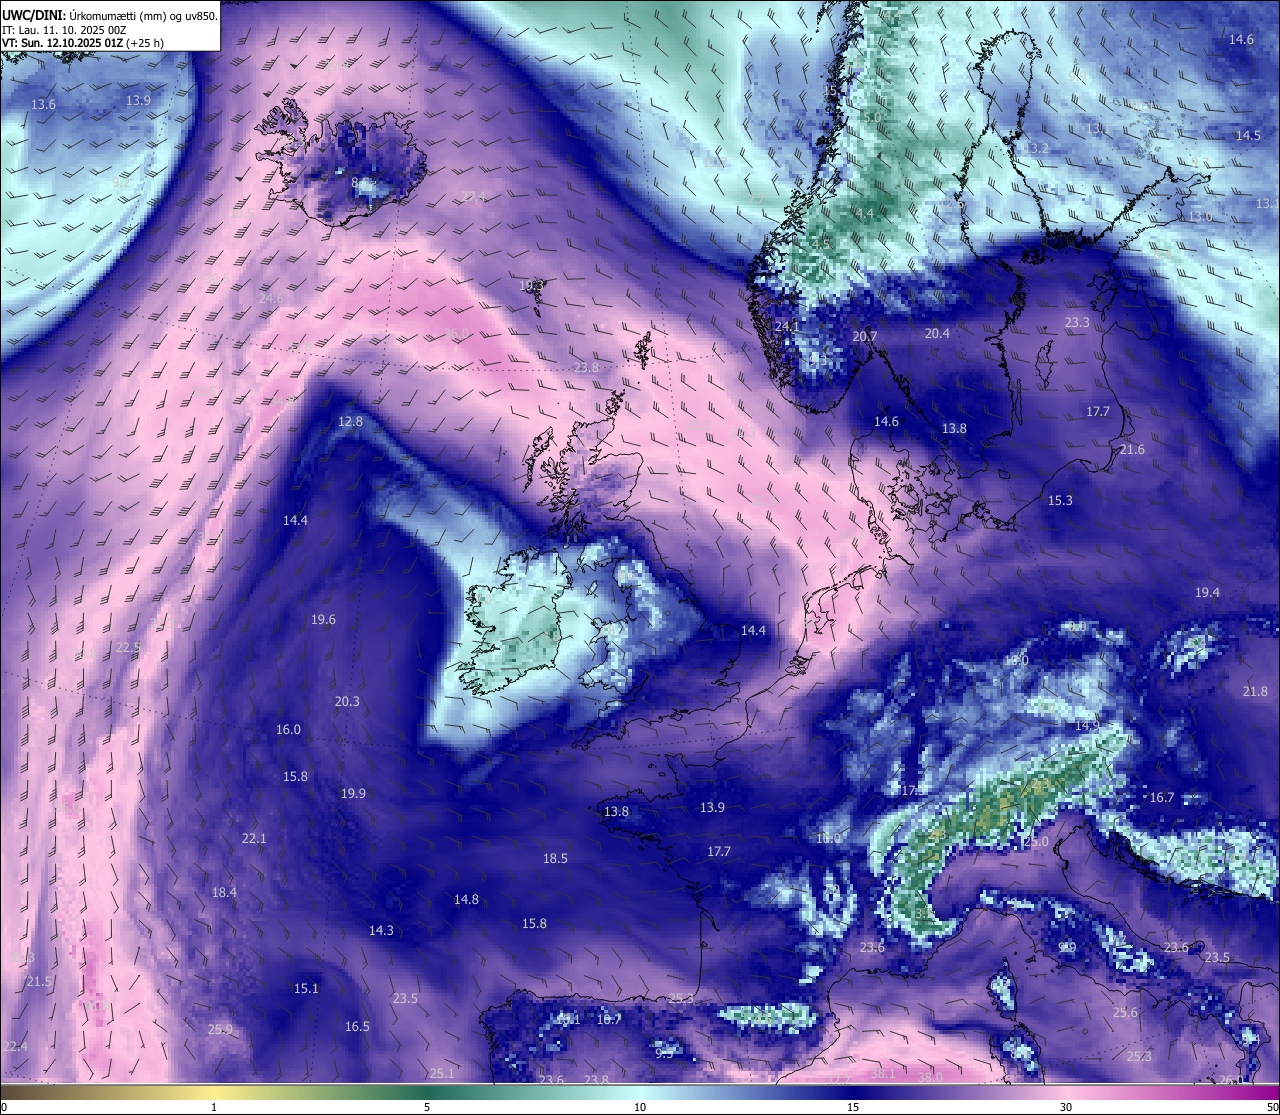Image resolution: width=1280 pixels, height=1115 pixels.
Task: Click the 22.1 value label
Action: click(x=254, y=839)
